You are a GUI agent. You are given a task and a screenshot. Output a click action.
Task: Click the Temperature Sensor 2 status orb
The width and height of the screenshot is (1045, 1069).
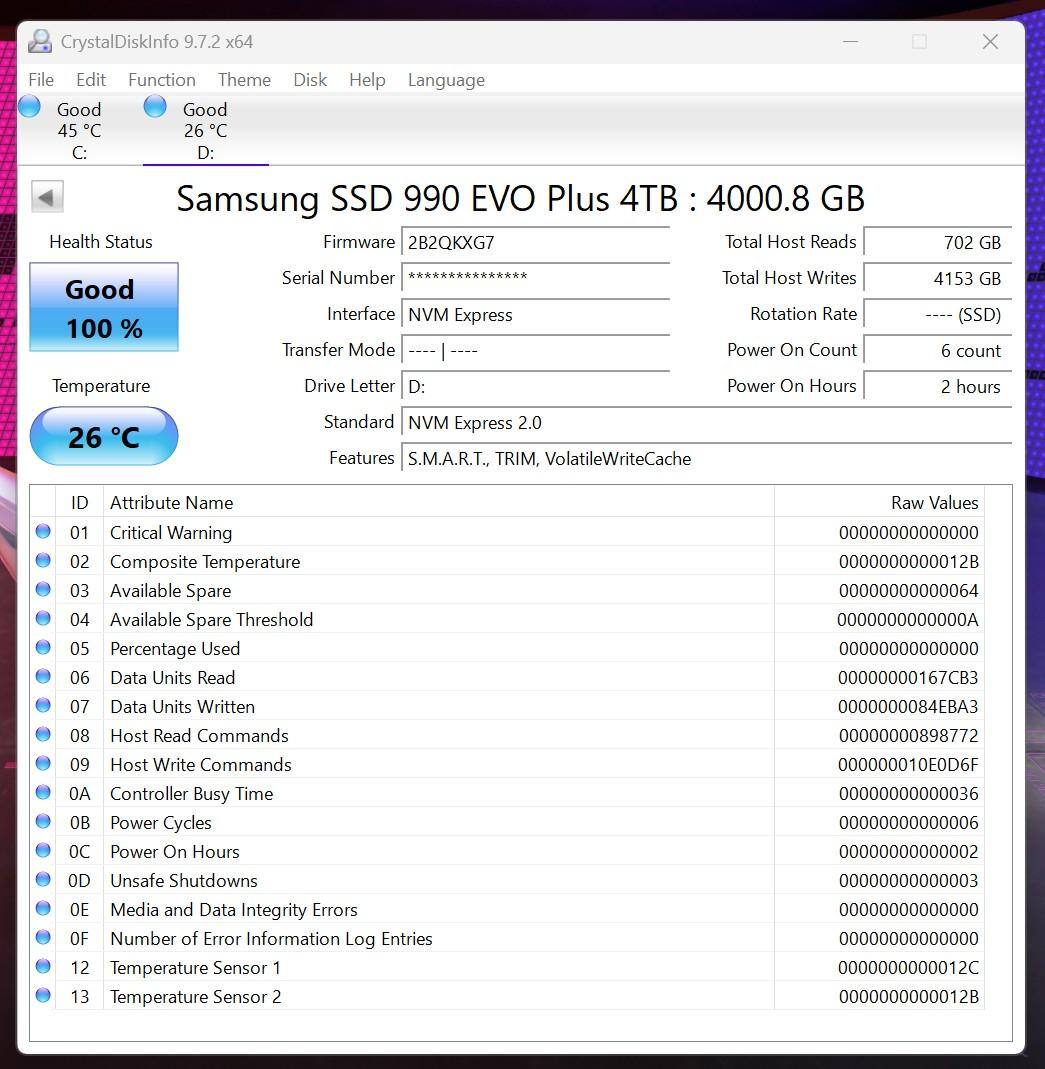point(43,996)
